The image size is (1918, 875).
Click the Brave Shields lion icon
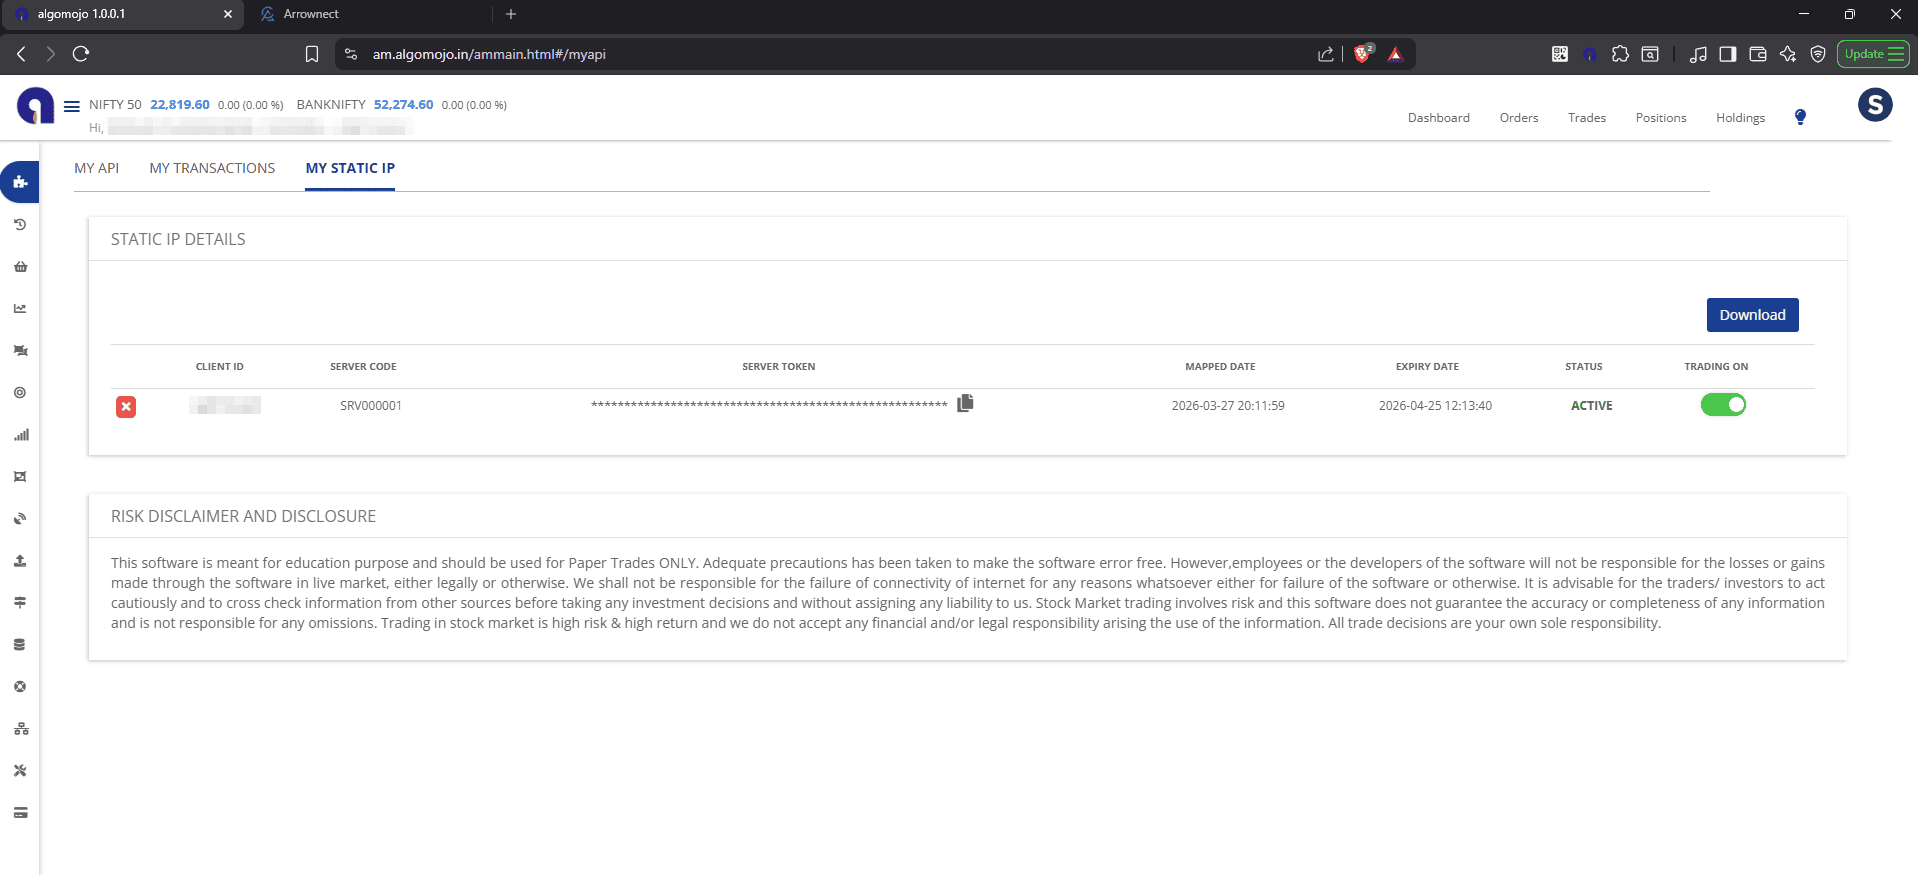[x=1362, y=54]
